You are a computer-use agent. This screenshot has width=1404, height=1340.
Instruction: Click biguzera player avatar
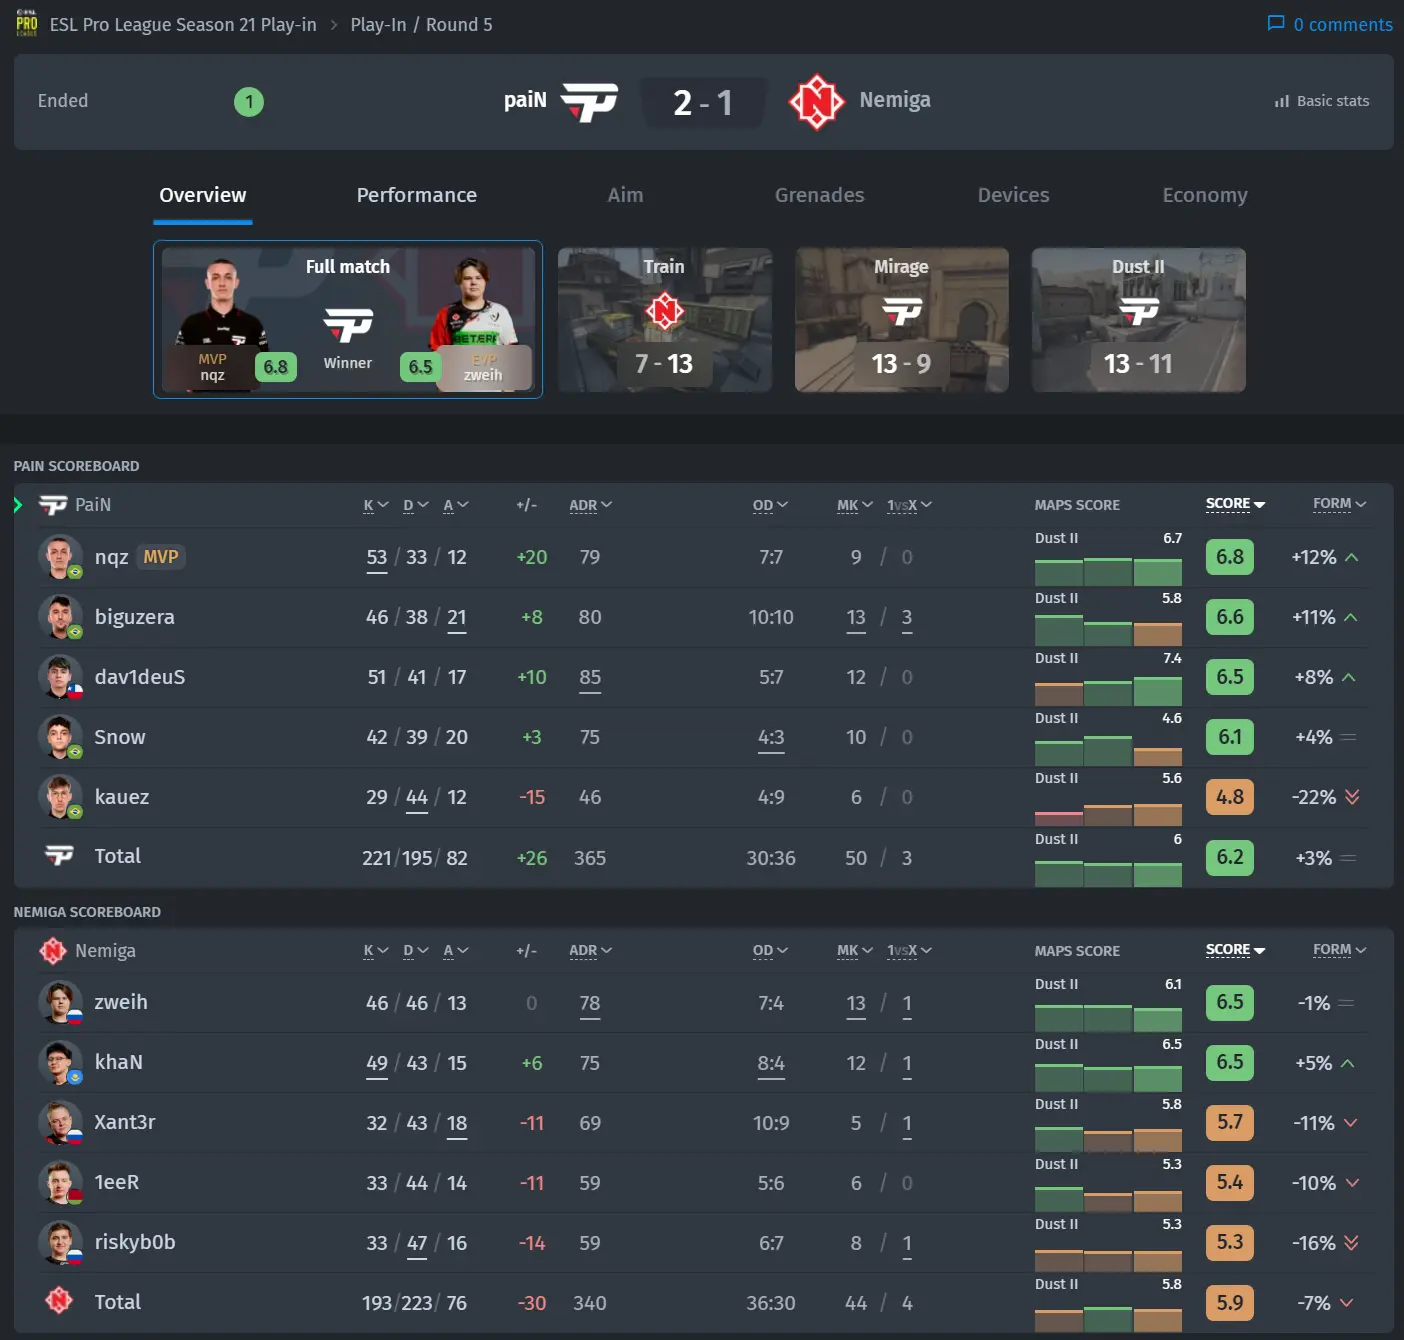coord(60,617)
